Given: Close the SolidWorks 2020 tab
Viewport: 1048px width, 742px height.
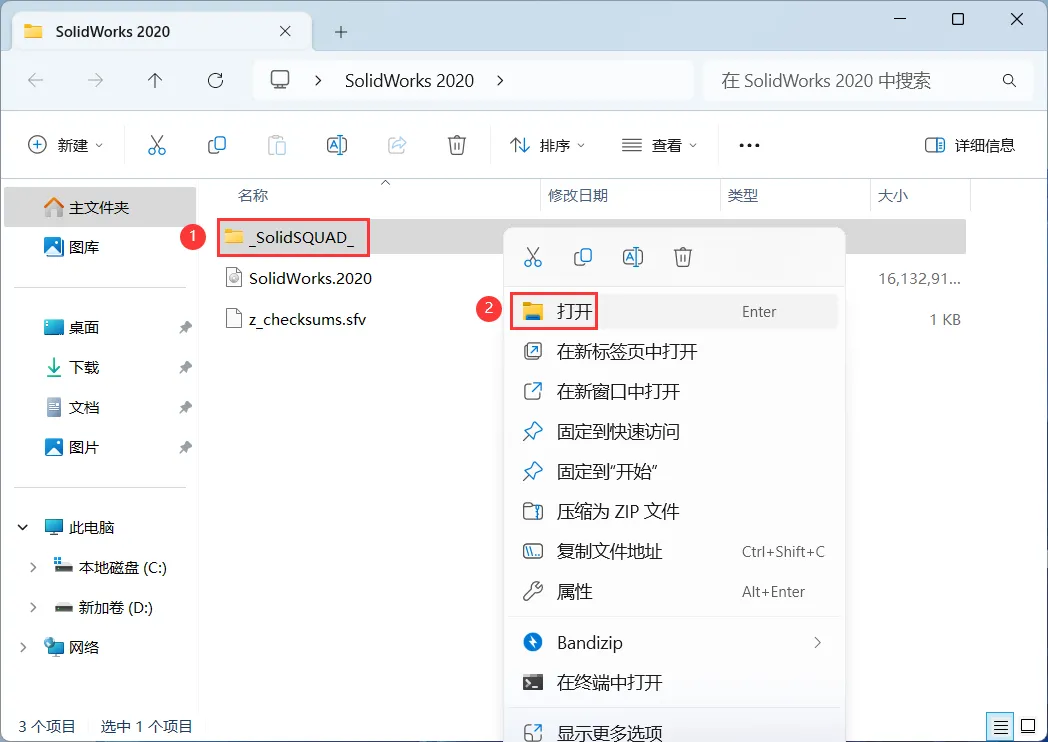Looking at the screenshot, I should 285,31.
